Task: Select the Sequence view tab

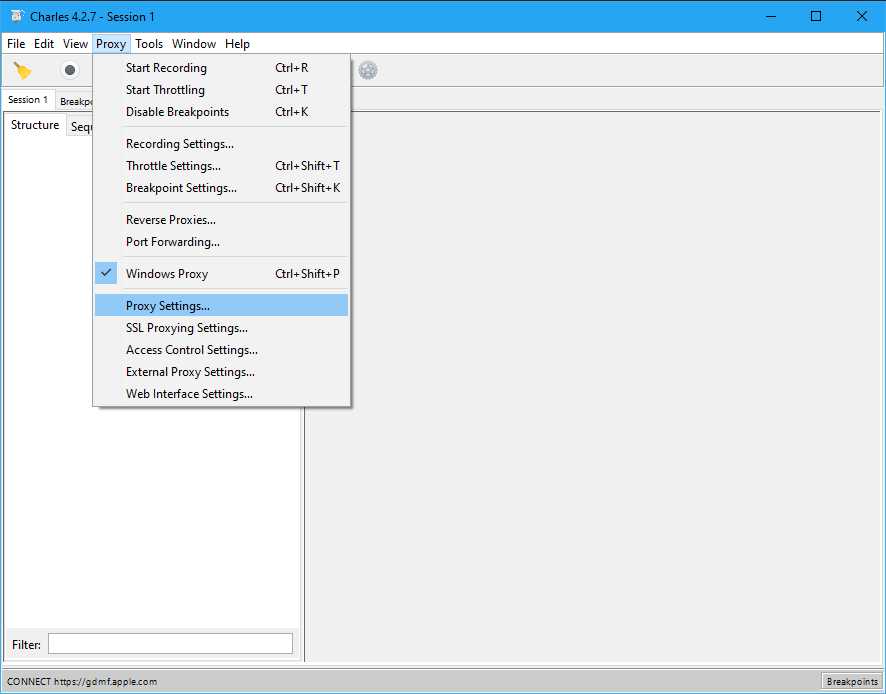Action: (x=80, y=127)
